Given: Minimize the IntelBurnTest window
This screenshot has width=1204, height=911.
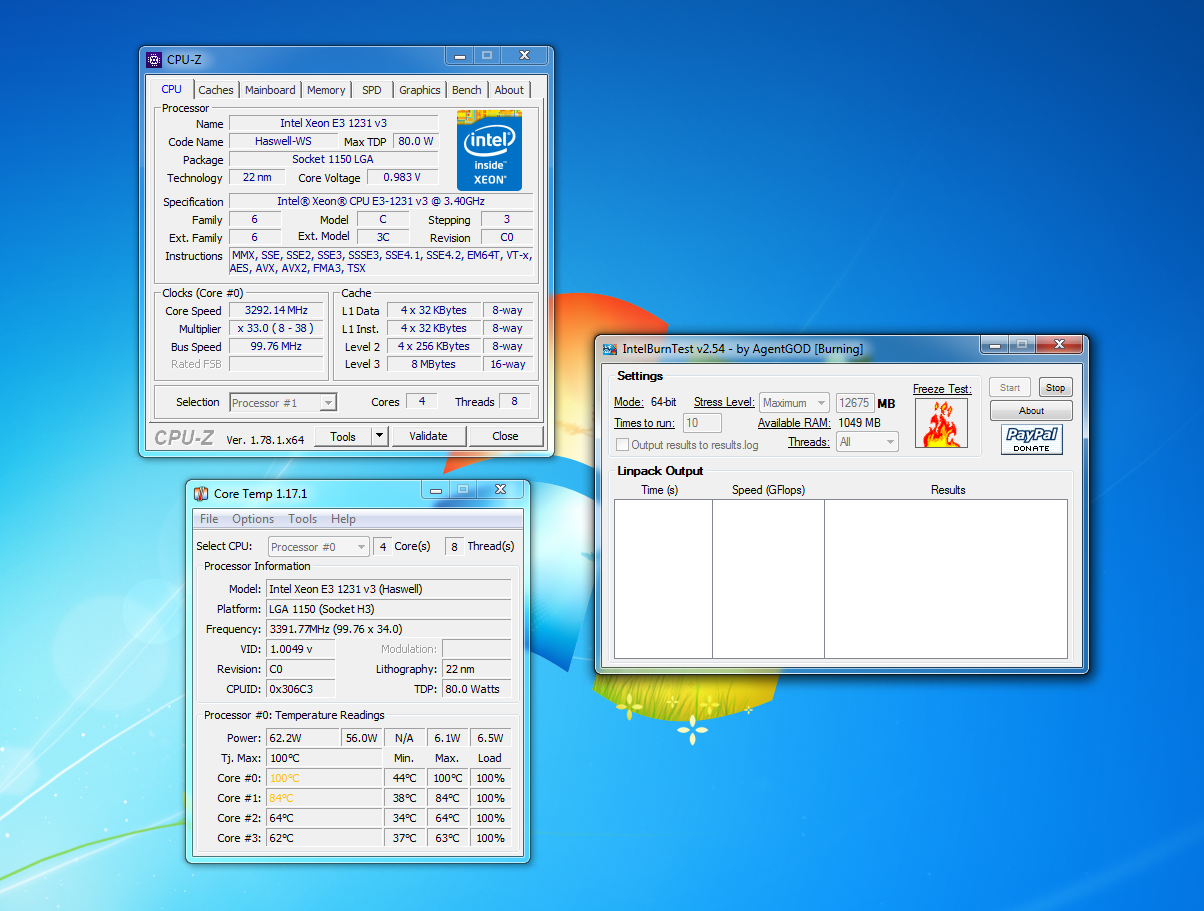Looking at the screenshot, I should (994, 346).
